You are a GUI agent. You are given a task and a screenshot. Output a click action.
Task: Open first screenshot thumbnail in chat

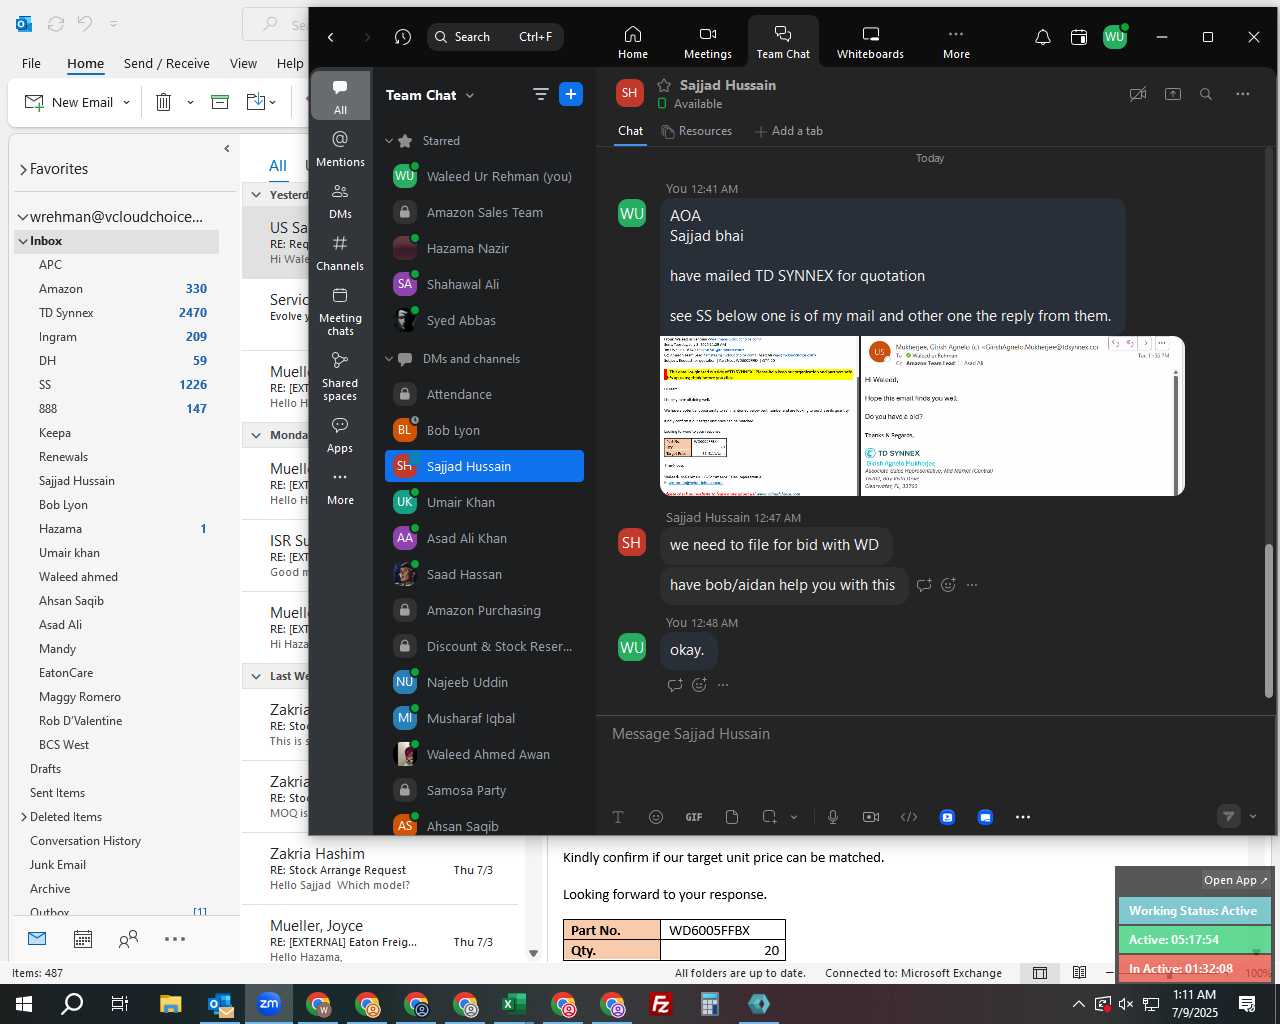[759, 416]
